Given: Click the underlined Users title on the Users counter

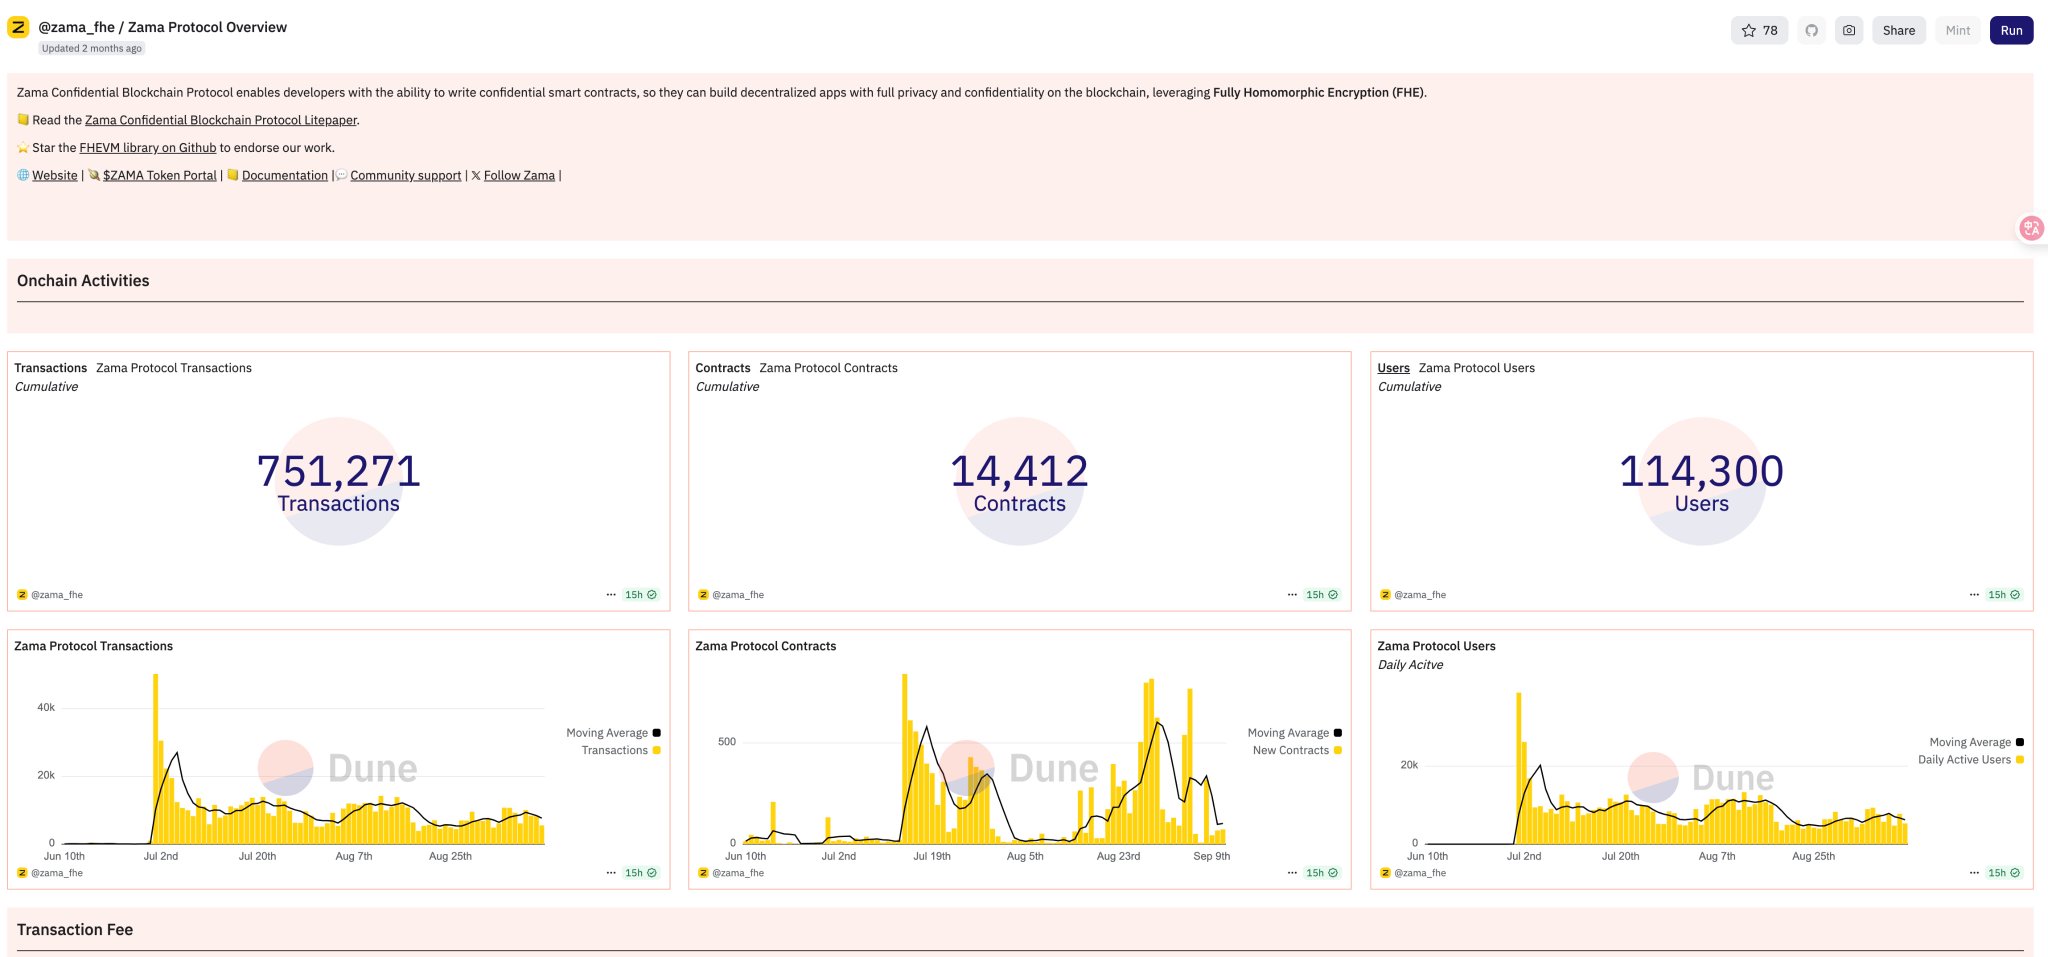Looking at the screenshot, I should click(1393, 368).
